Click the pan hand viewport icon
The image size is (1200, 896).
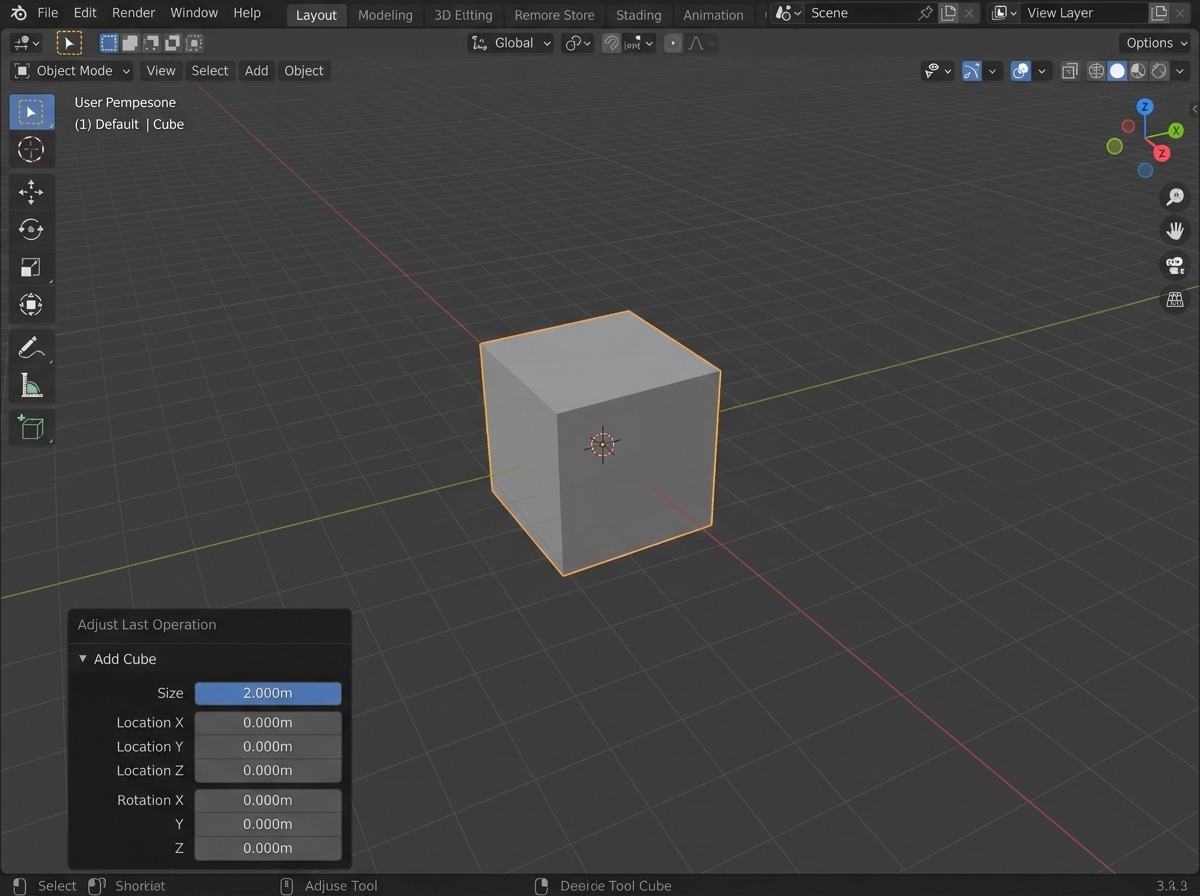pos(1175,230)
